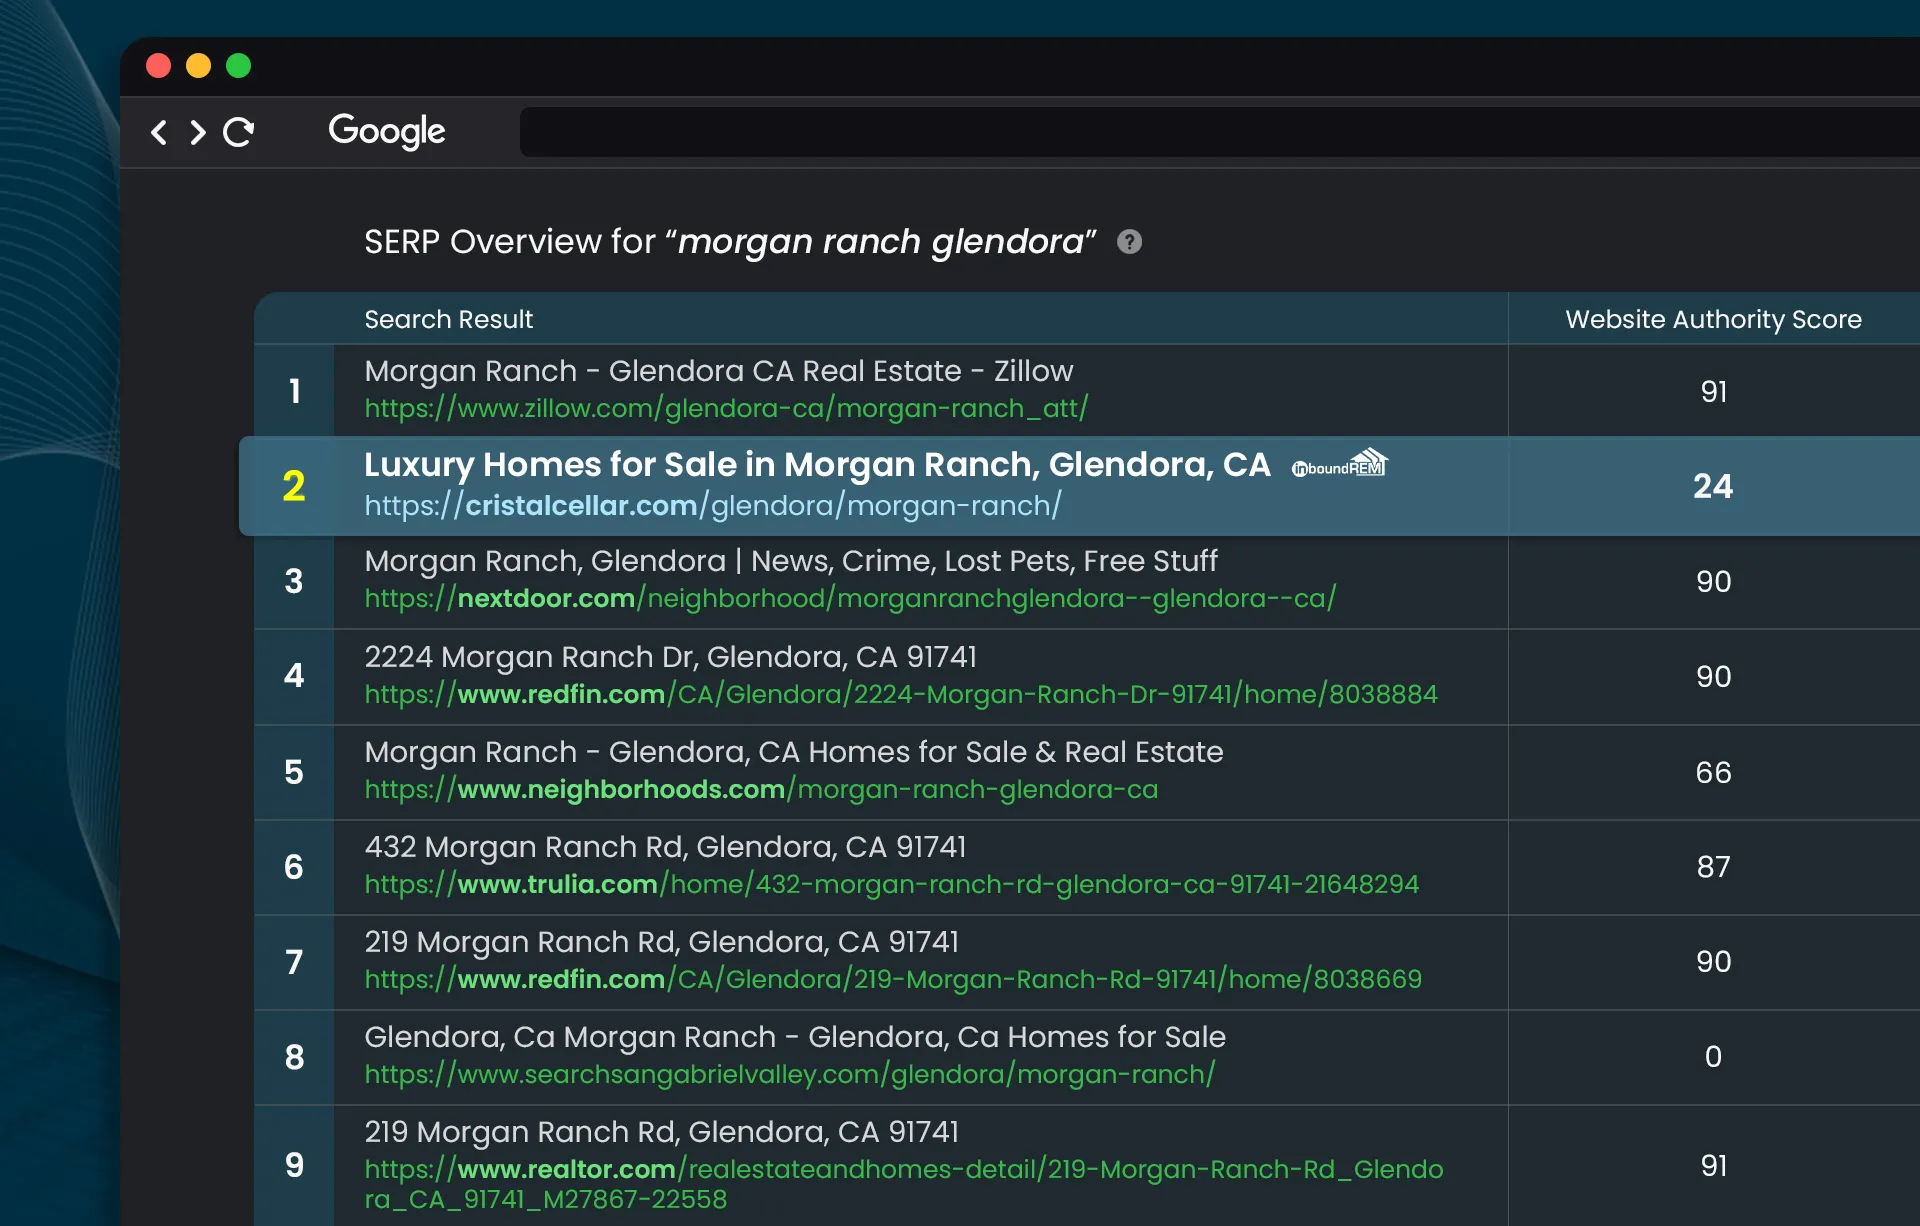
Task: Click the browser back arrow
Action: pyautogui.click(x=159, y=132)
